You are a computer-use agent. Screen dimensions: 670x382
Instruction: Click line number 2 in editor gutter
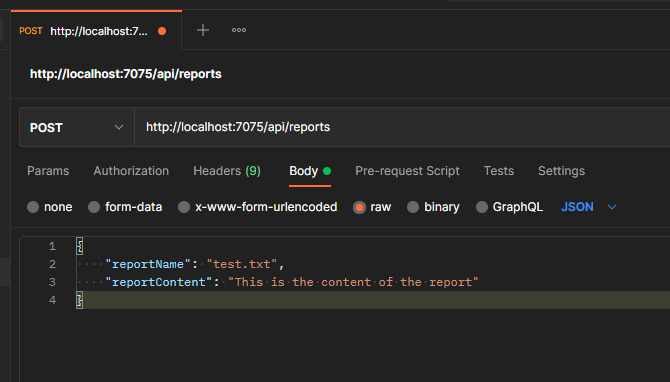click(52, 264)
